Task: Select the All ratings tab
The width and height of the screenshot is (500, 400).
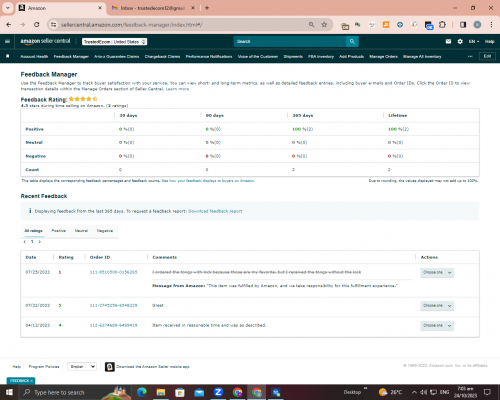Action: point(33,231)
